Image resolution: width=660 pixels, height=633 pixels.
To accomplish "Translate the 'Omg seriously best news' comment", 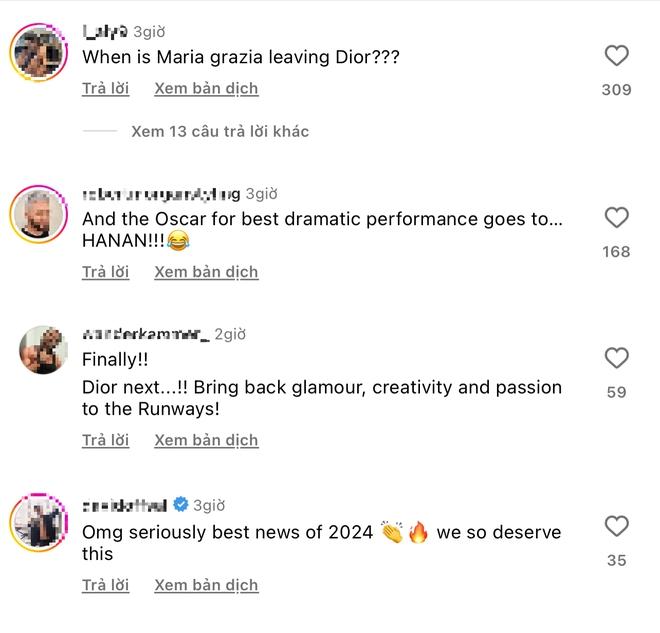I will click(x=206, y=585).
